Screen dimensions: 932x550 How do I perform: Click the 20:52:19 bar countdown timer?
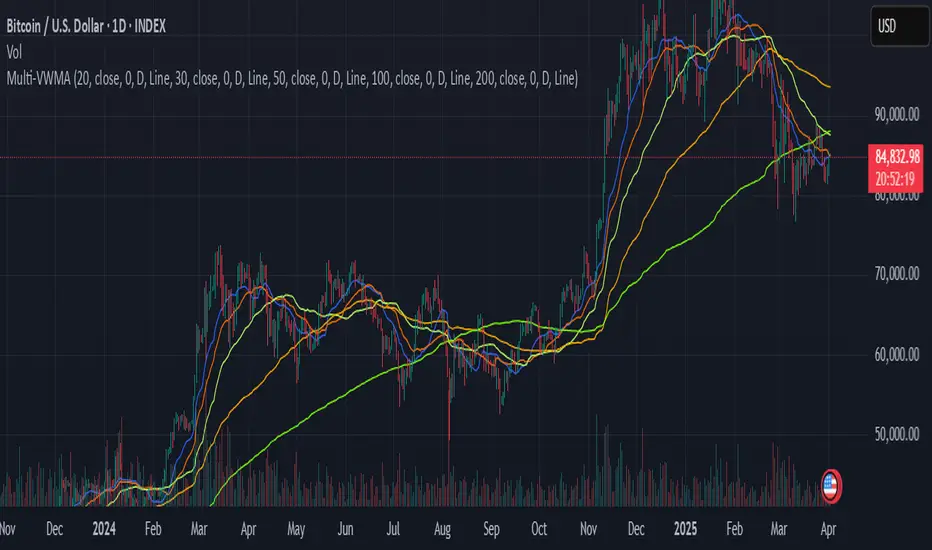[x=896, y=179]
